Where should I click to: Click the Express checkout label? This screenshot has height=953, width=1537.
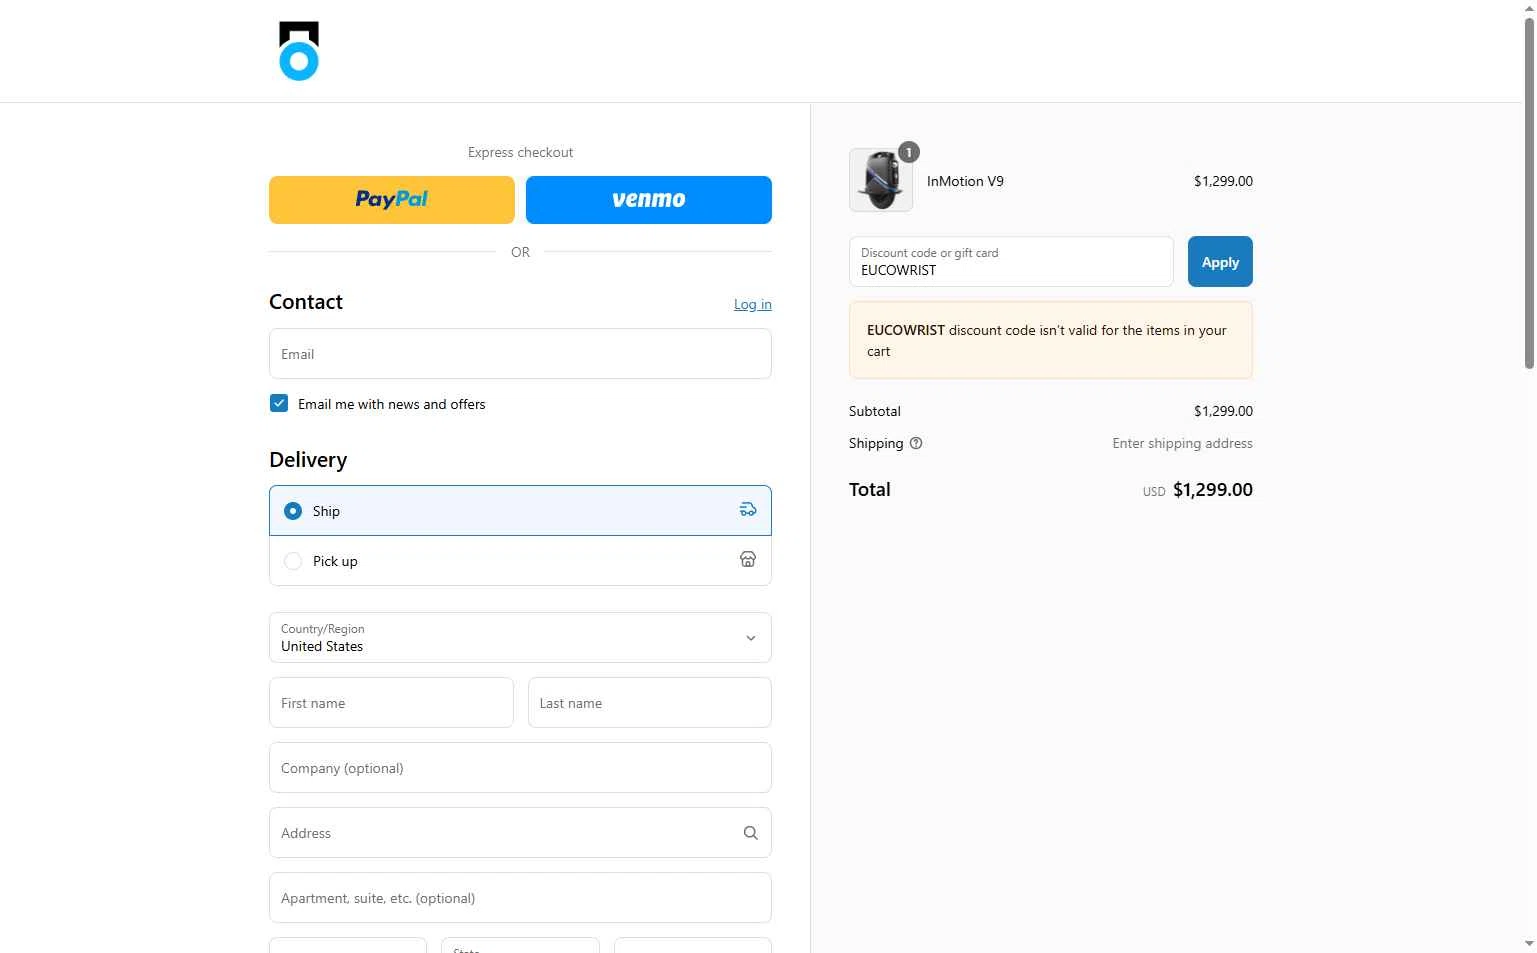(520, 153)
